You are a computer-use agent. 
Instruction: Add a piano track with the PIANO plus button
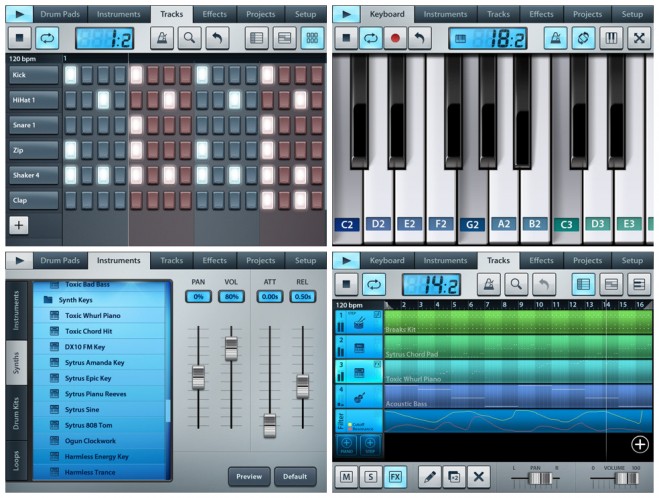(x=347, y=445)
